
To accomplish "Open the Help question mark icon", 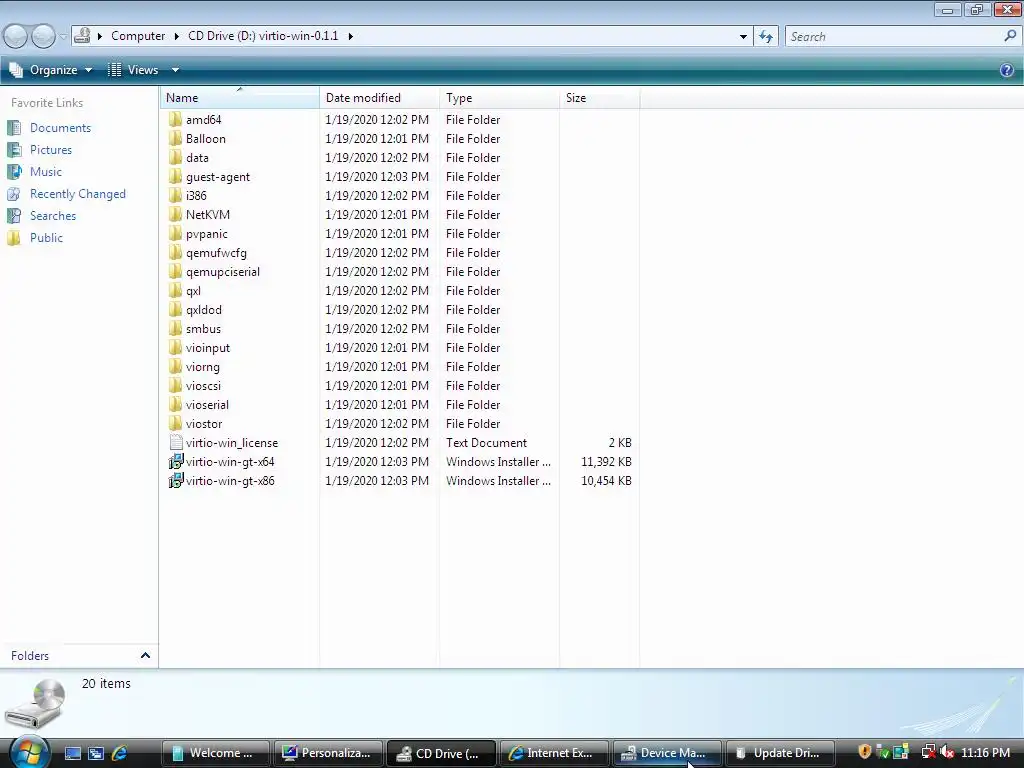I will click(x=1006, y=70).
